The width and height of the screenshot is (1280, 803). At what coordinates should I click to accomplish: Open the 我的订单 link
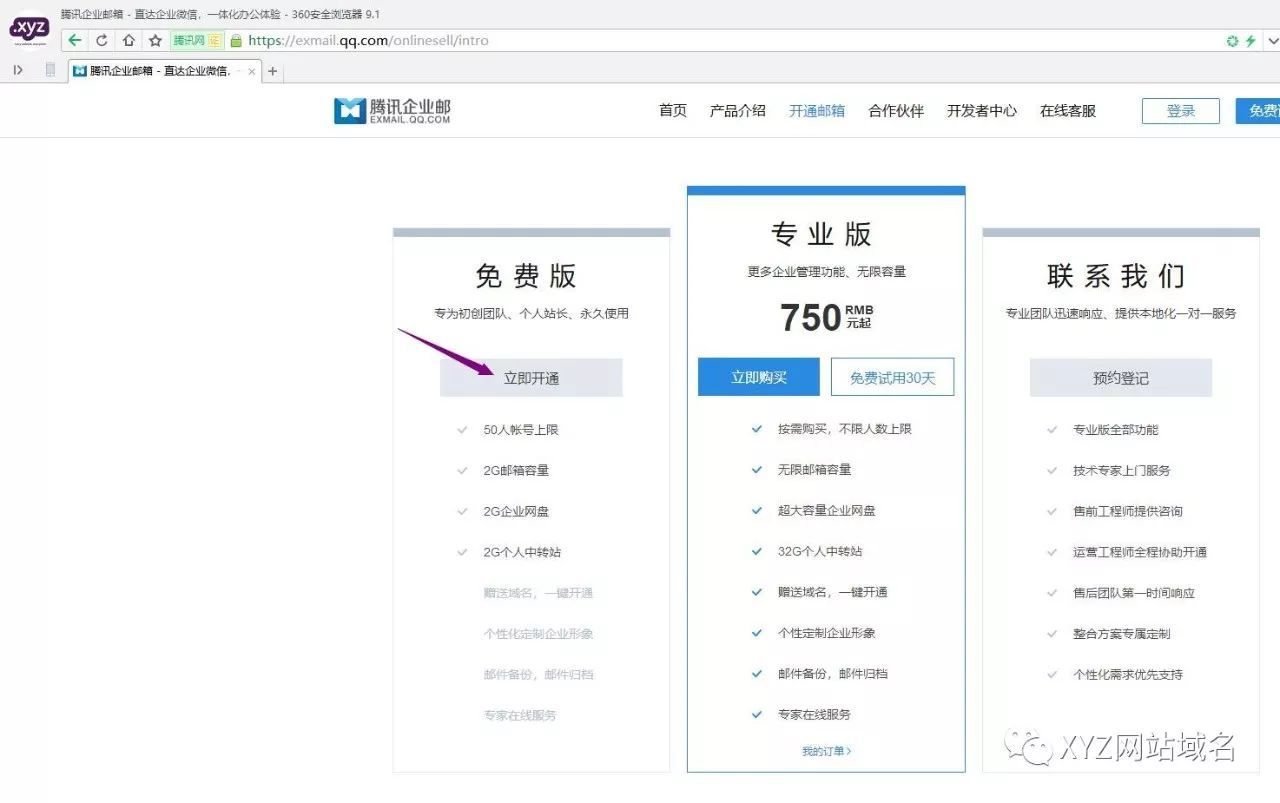(825, 750)
